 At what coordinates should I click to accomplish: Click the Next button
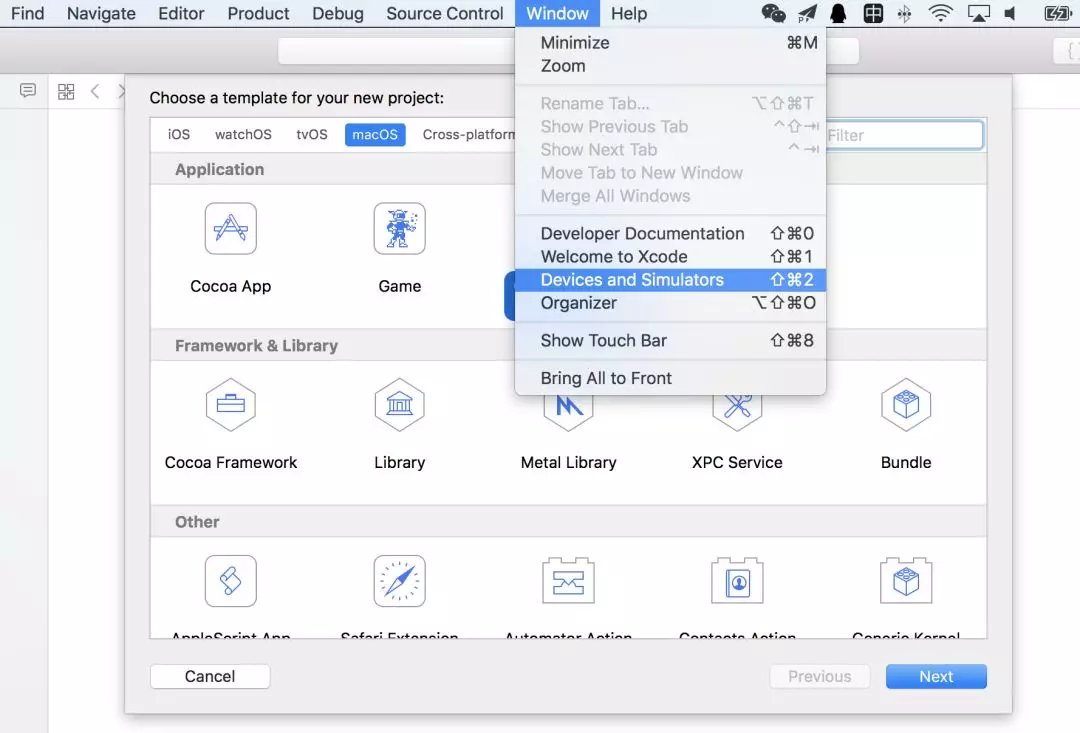click(x=936, y=677)
